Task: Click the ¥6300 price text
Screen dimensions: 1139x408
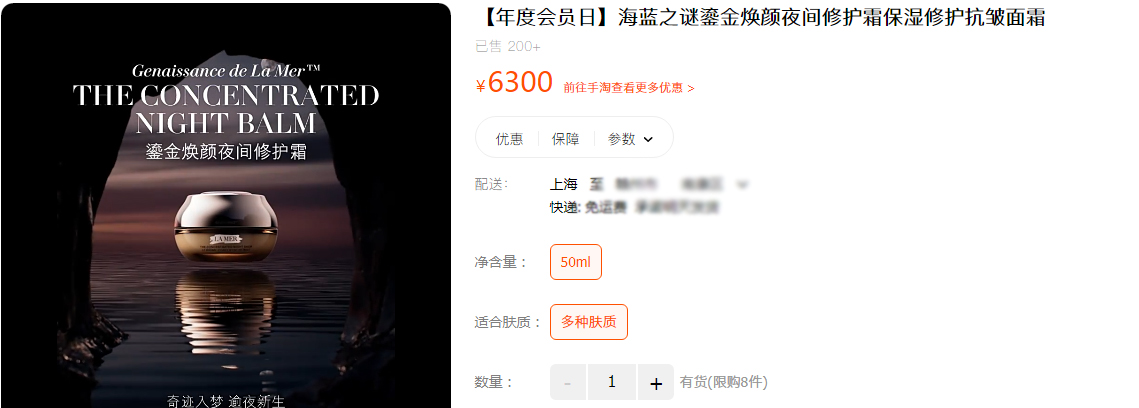Action: [x=514, y=82]
